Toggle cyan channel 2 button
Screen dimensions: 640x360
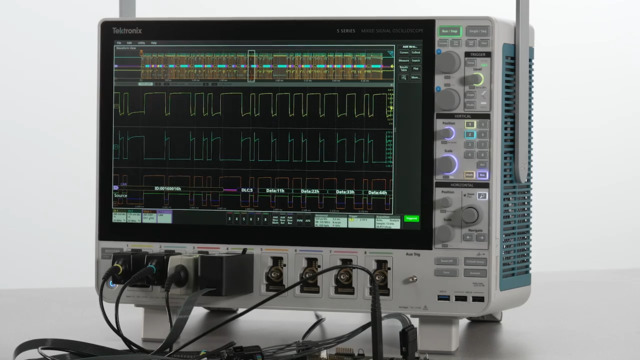pos(471,134)
